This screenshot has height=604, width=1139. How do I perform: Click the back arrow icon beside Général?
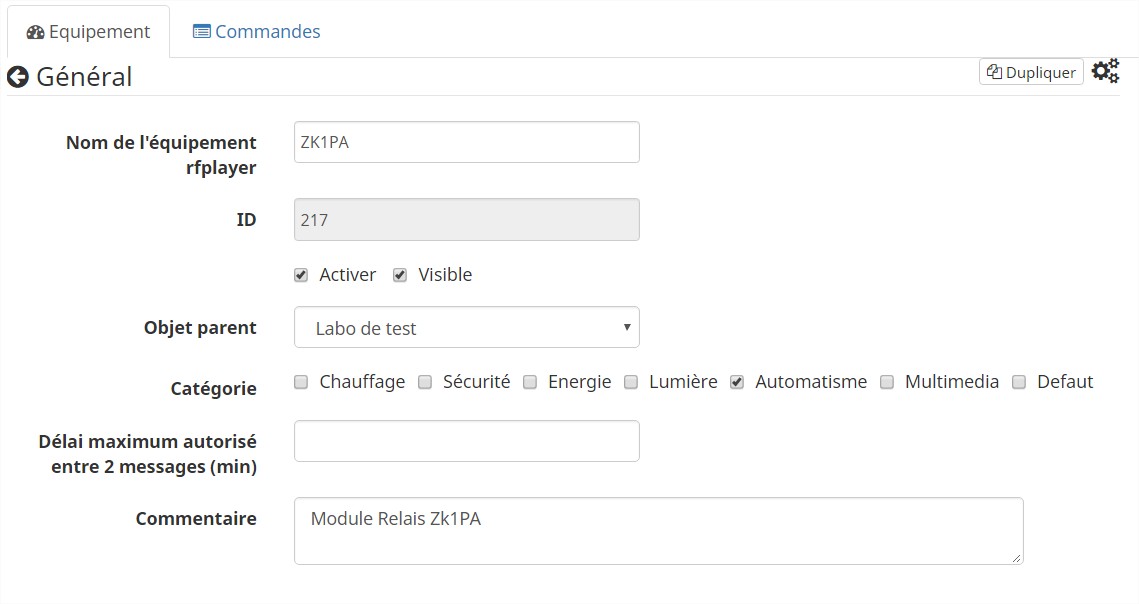[17, 77]
